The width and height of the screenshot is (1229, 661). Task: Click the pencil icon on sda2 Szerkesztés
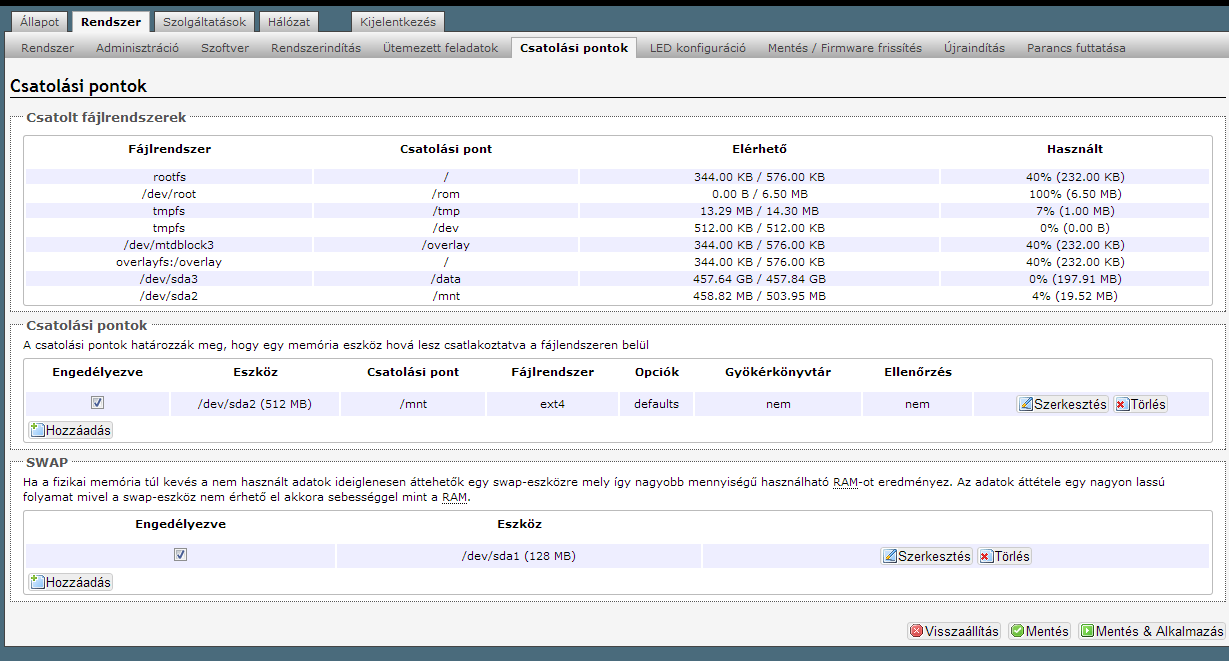(x=1026, y=405)
